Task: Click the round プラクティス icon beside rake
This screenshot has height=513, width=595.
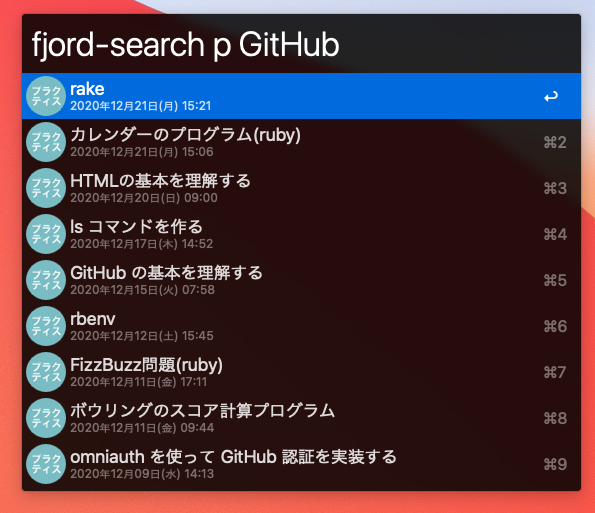Action: pos(46,96)
